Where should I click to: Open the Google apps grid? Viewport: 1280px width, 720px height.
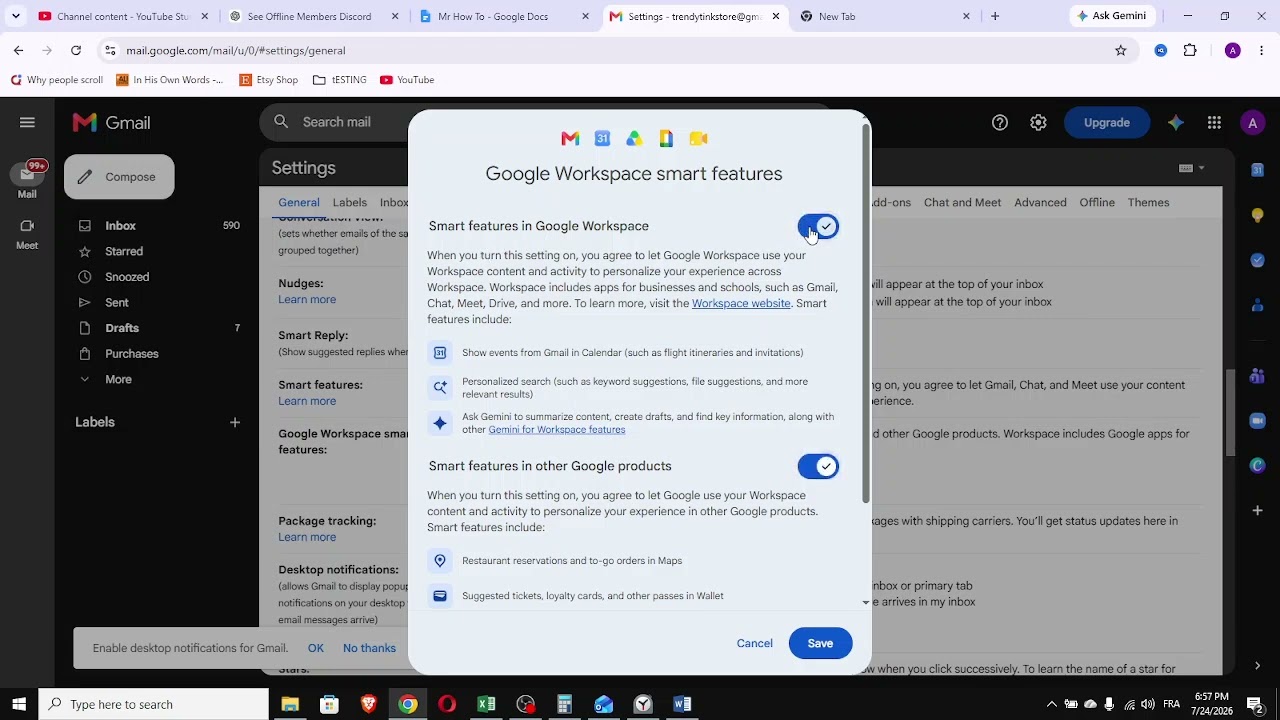(1214, 122)
